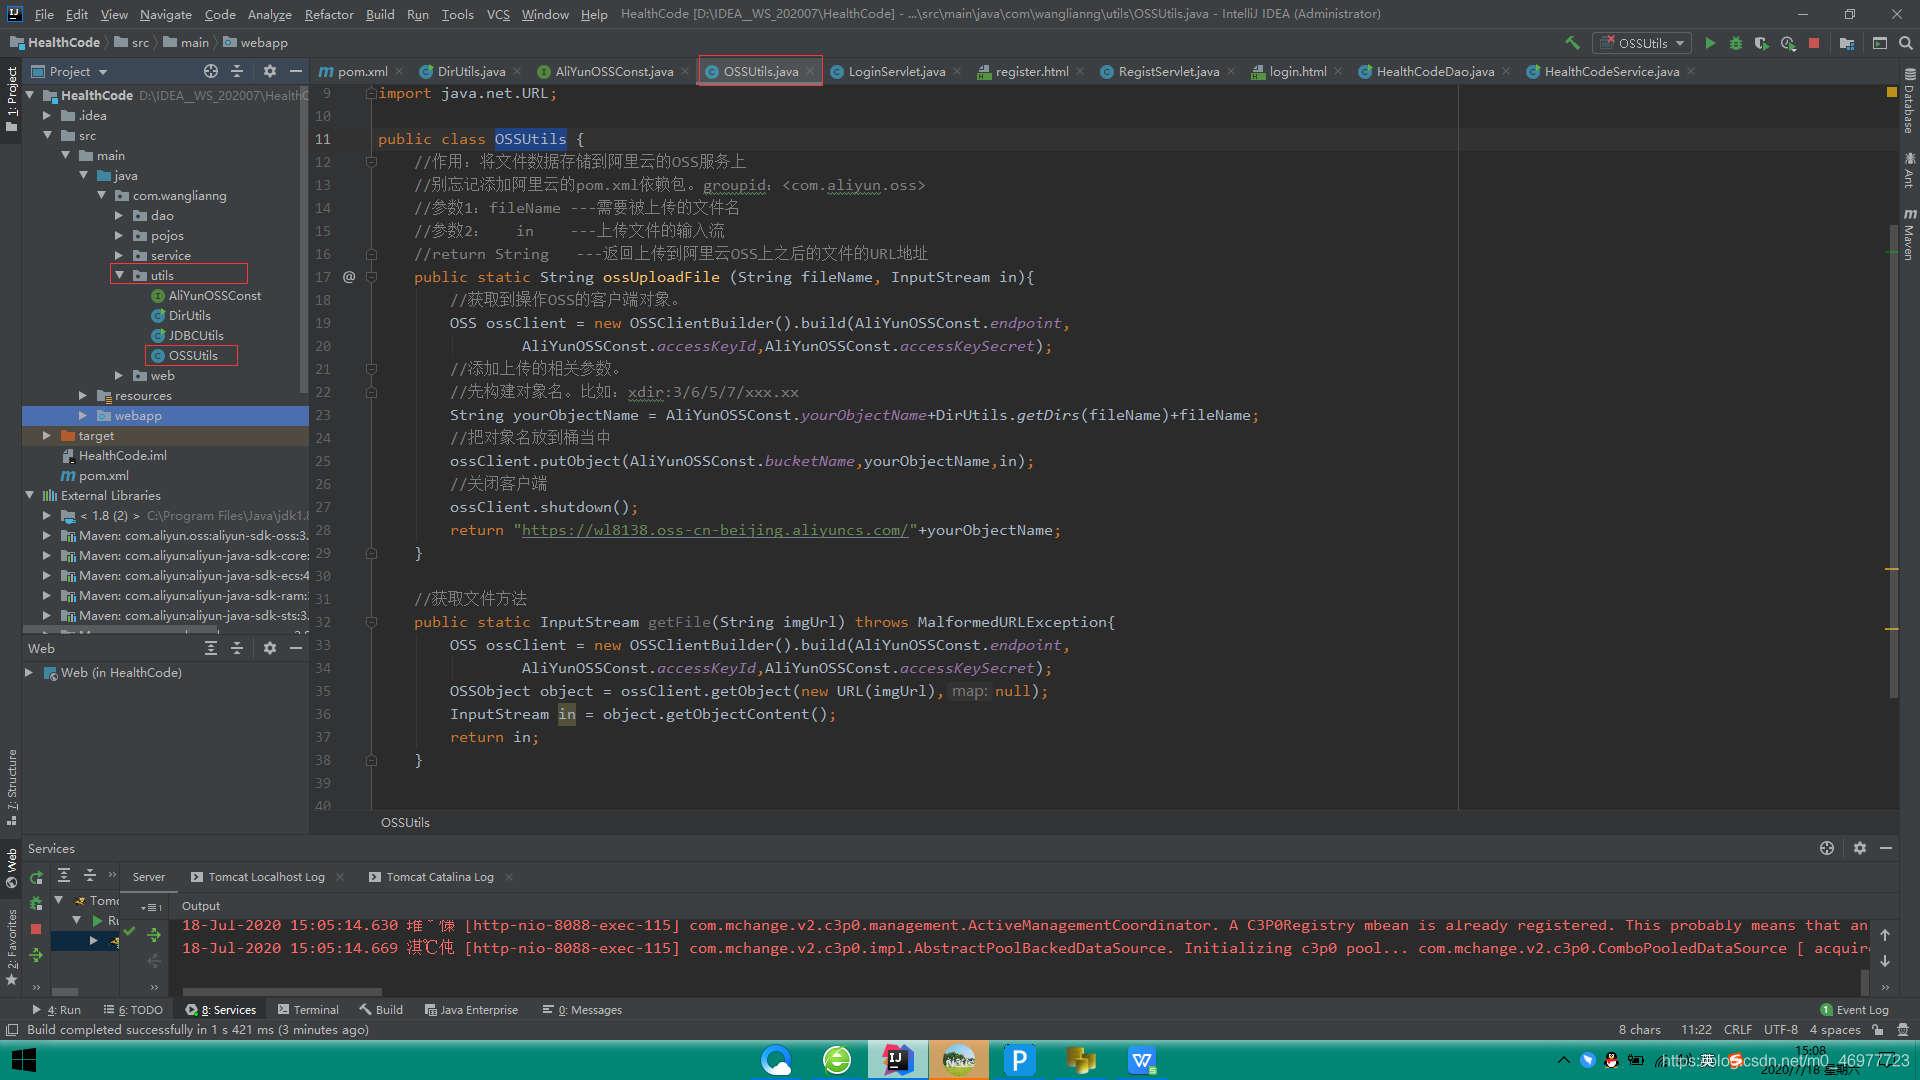Expand all services in the Services tree toolbar

64,875
